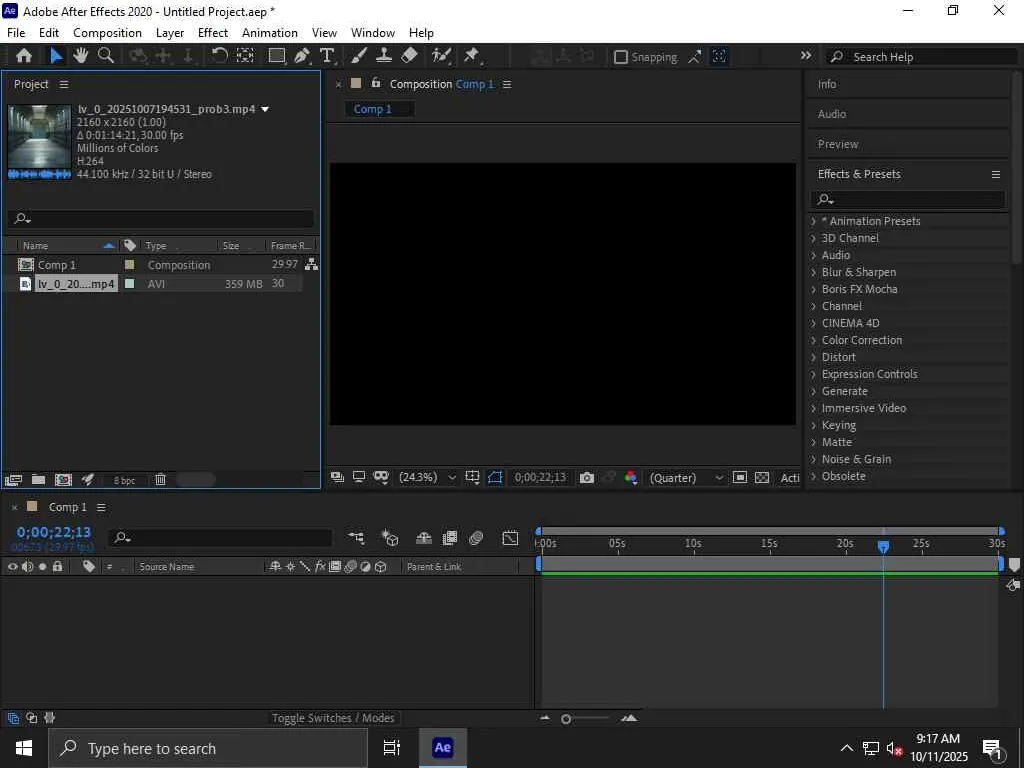
Task: Open the magnification ratio (24.3%) dropdown
Action: point(427,477)
